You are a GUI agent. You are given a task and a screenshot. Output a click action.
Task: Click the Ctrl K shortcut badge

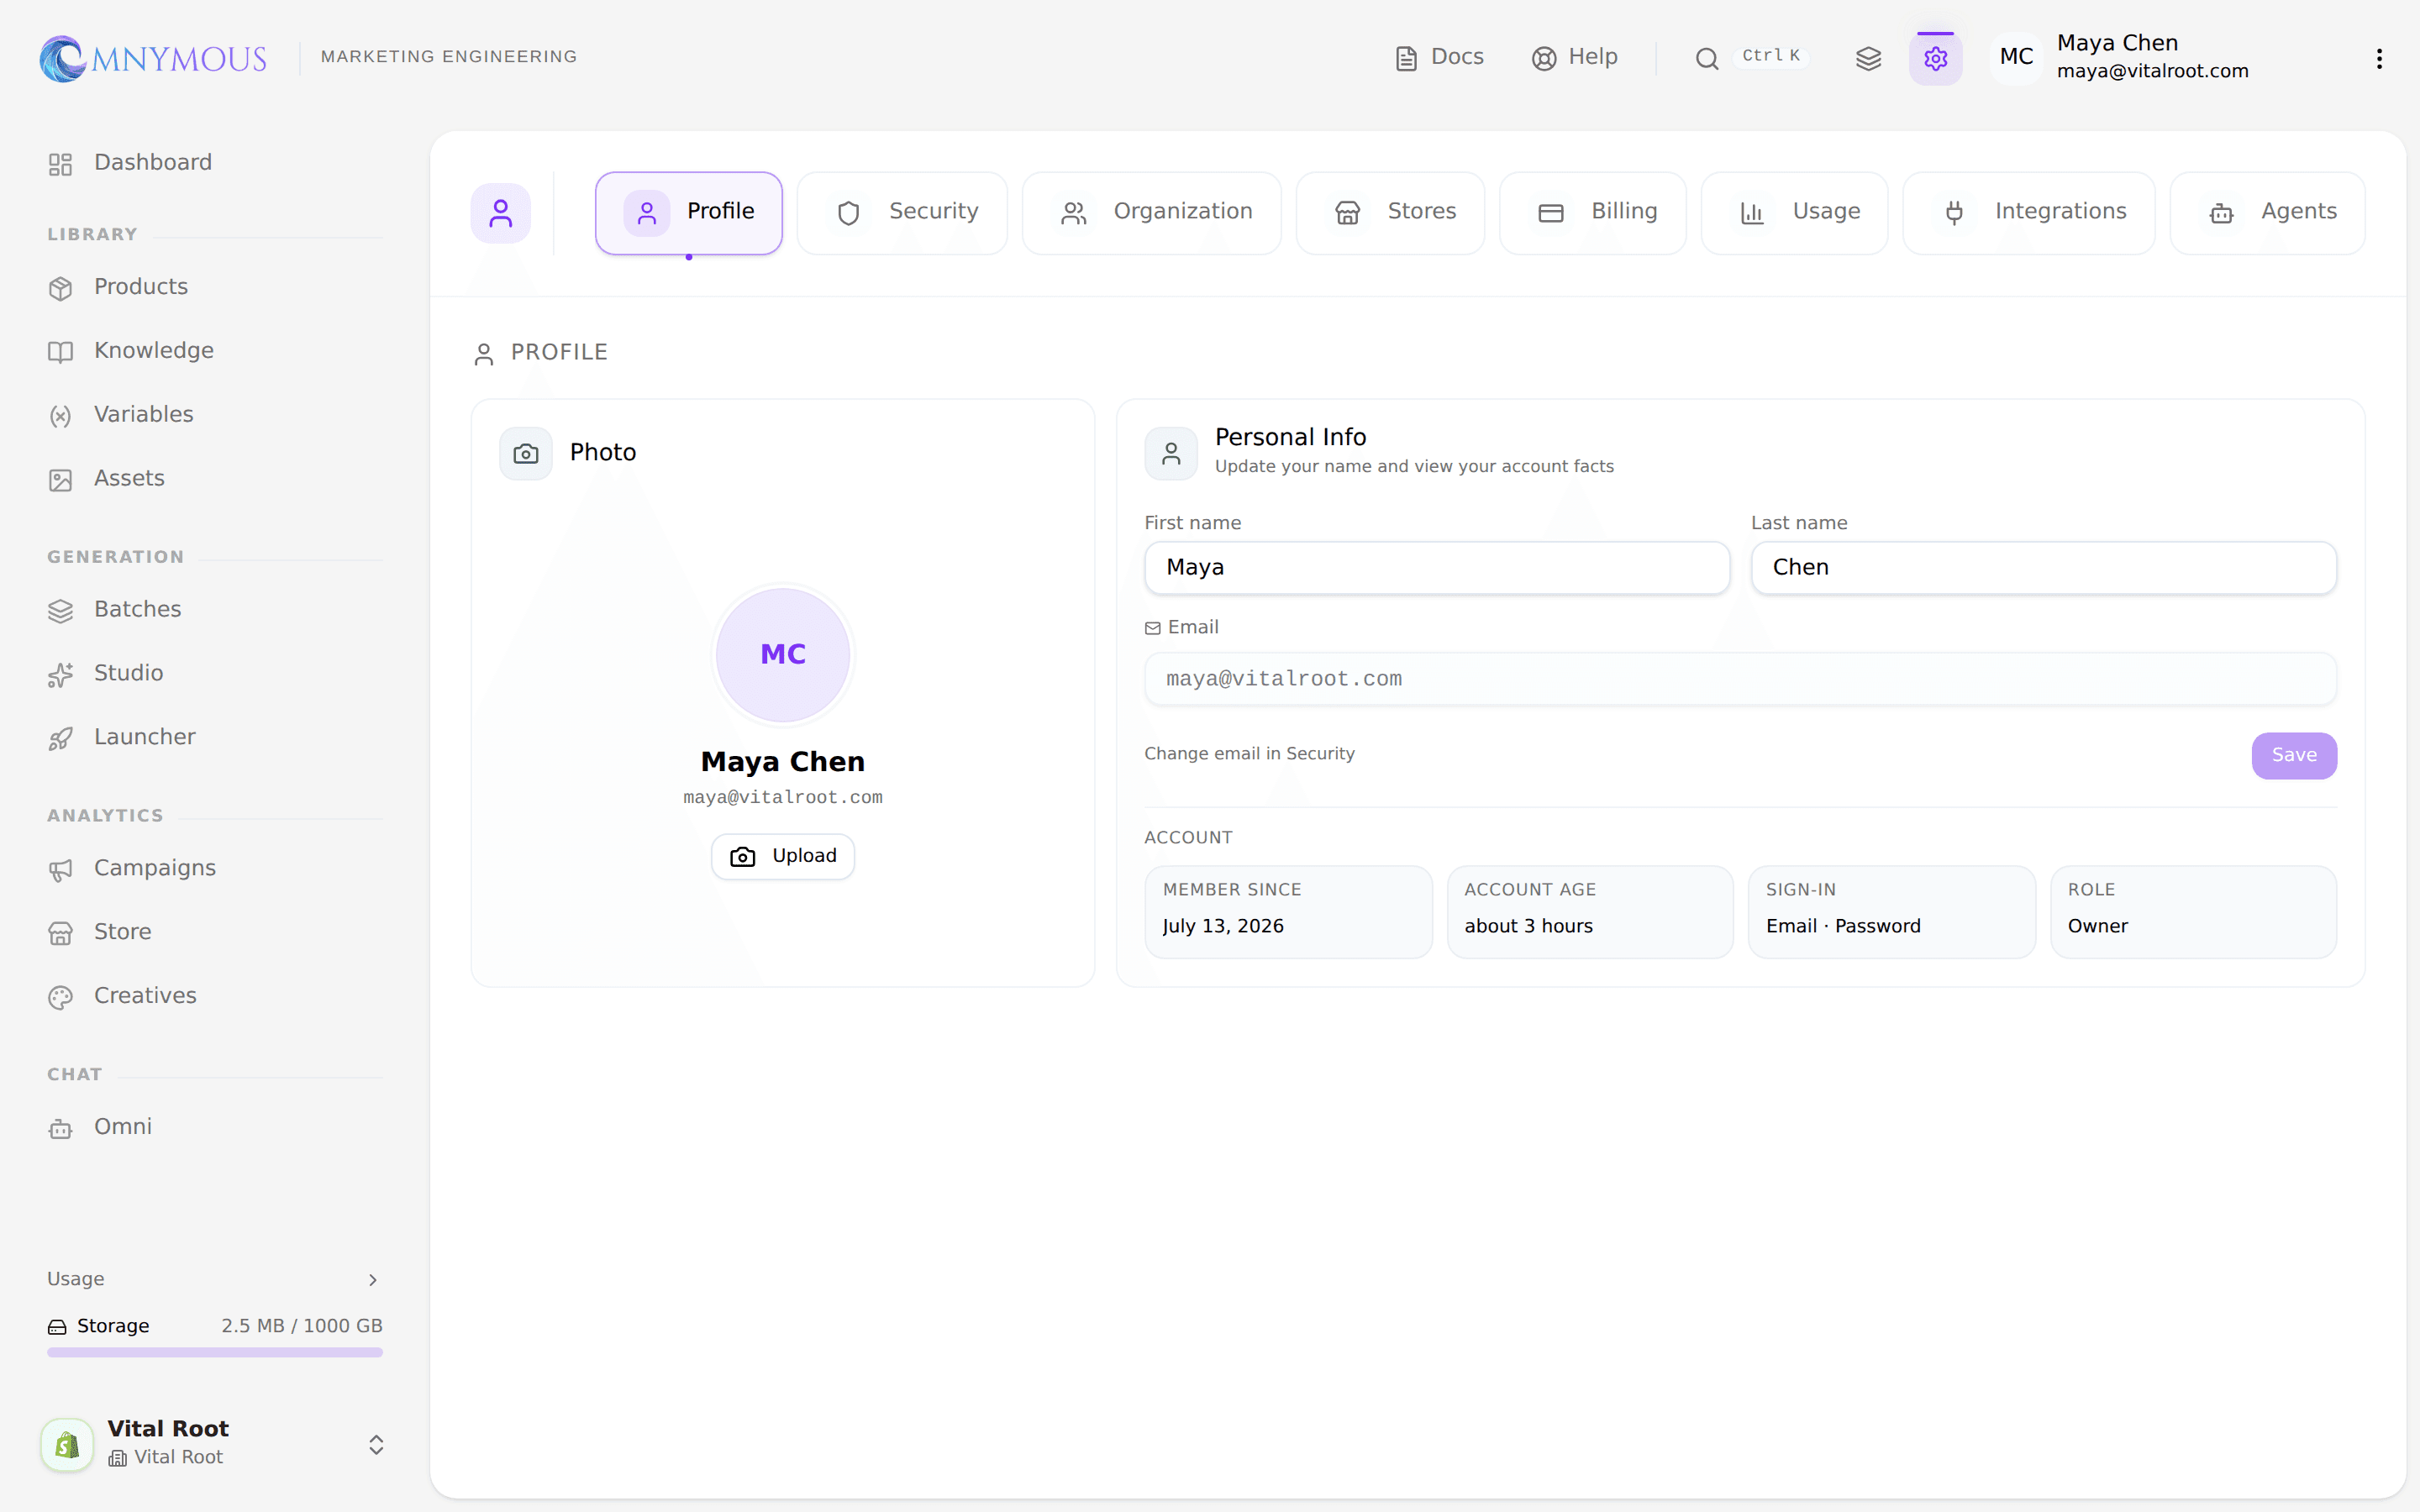[x=1771, y=56]
